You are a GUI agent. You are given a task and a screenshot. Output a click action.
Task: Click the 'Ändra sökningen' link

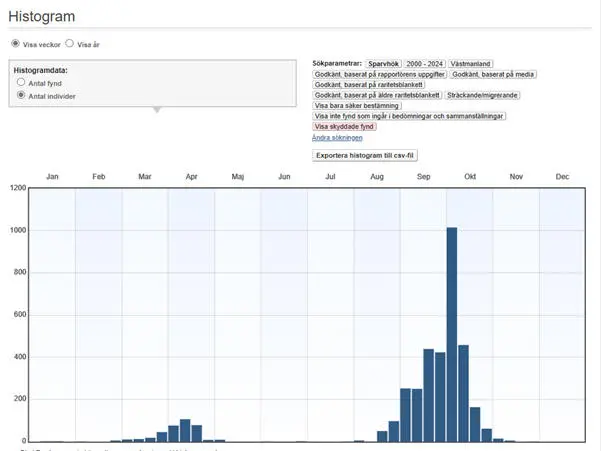click(x=335, y=137)
